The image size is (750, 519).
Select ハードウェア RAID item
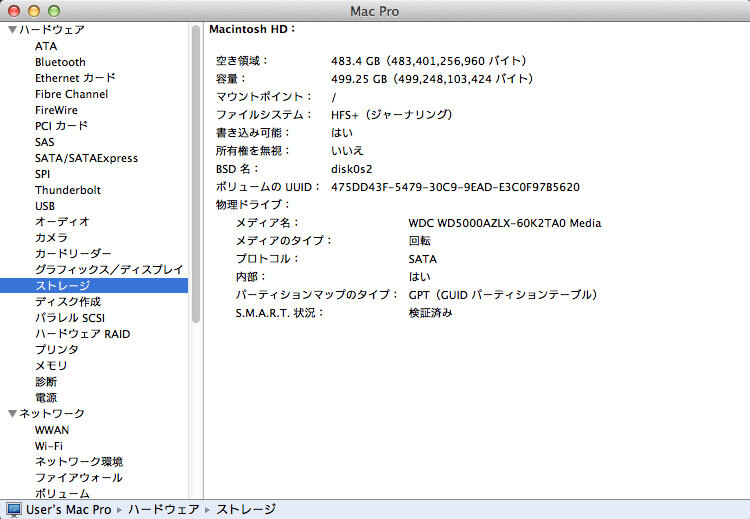82,334
